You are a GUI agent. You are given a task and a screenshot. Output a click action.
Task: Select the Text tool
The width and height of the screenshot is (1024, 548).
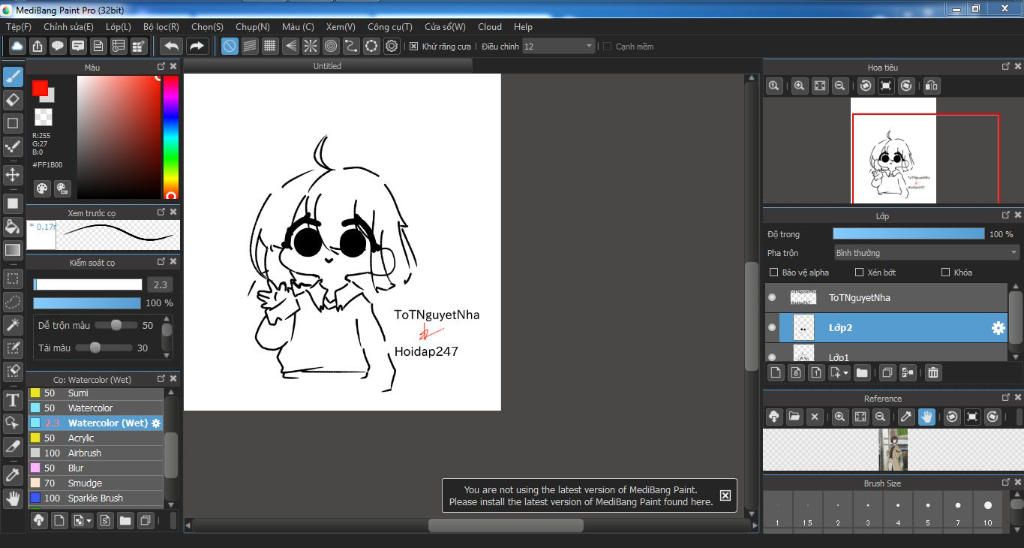(x=12, y=400)
